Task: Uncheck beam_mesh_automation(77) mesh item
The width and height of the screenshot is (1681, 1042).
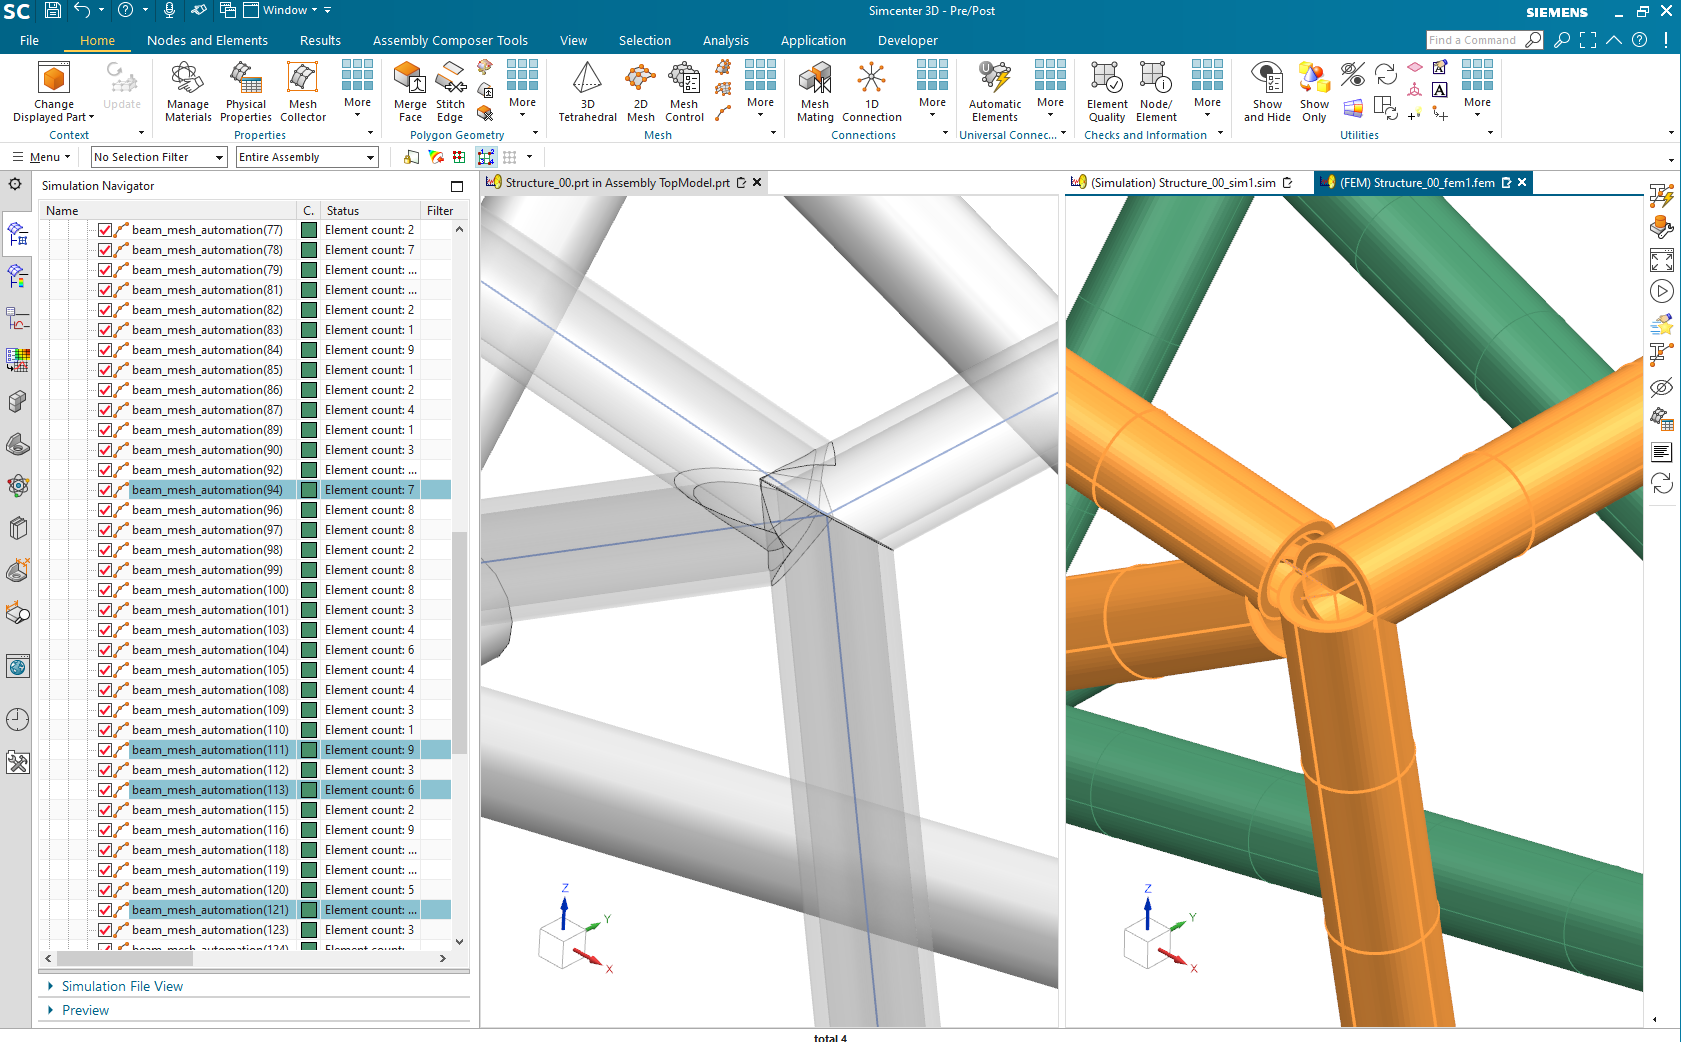Action: pos(105,229)
